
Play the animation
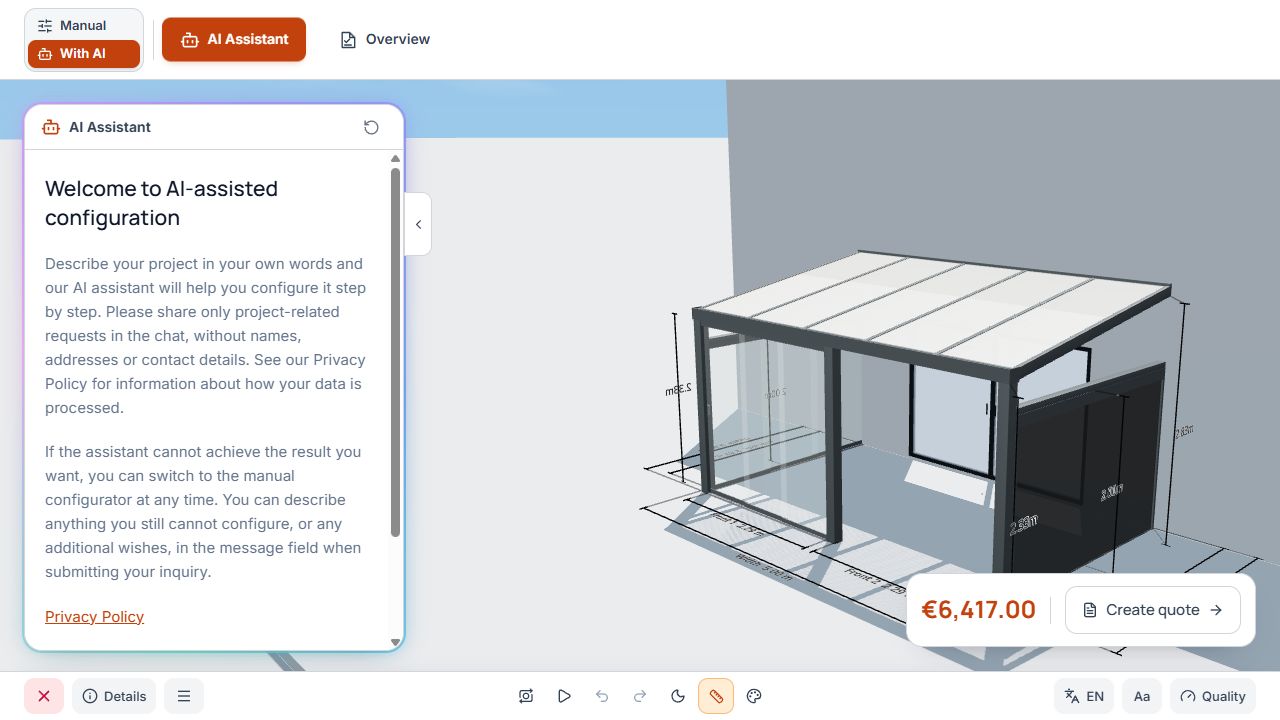click(564, 696)
